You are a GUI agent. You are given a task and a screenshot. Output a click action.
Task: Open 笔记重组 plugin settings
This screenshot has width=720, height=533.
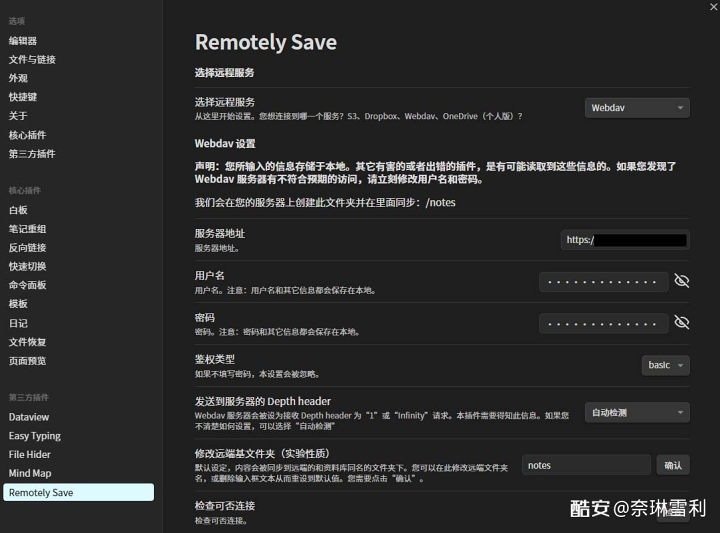[28, 229]
